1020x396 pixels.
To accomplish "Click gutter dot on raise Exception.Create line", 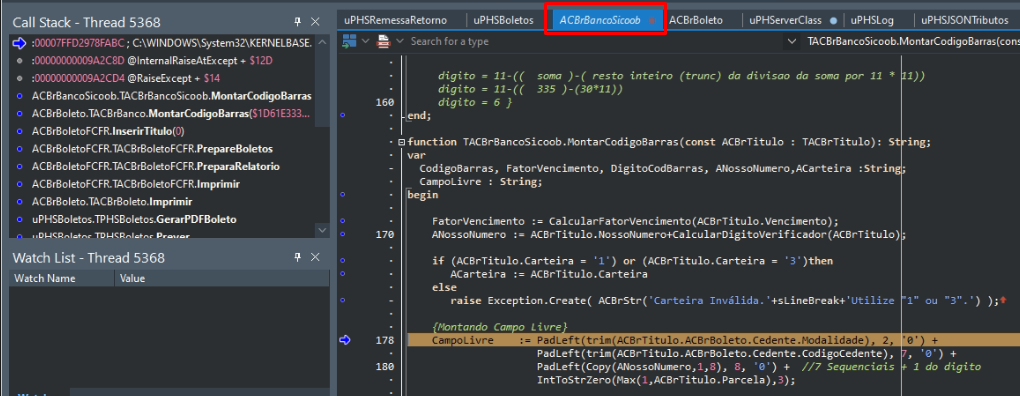I will click(342, 300).
